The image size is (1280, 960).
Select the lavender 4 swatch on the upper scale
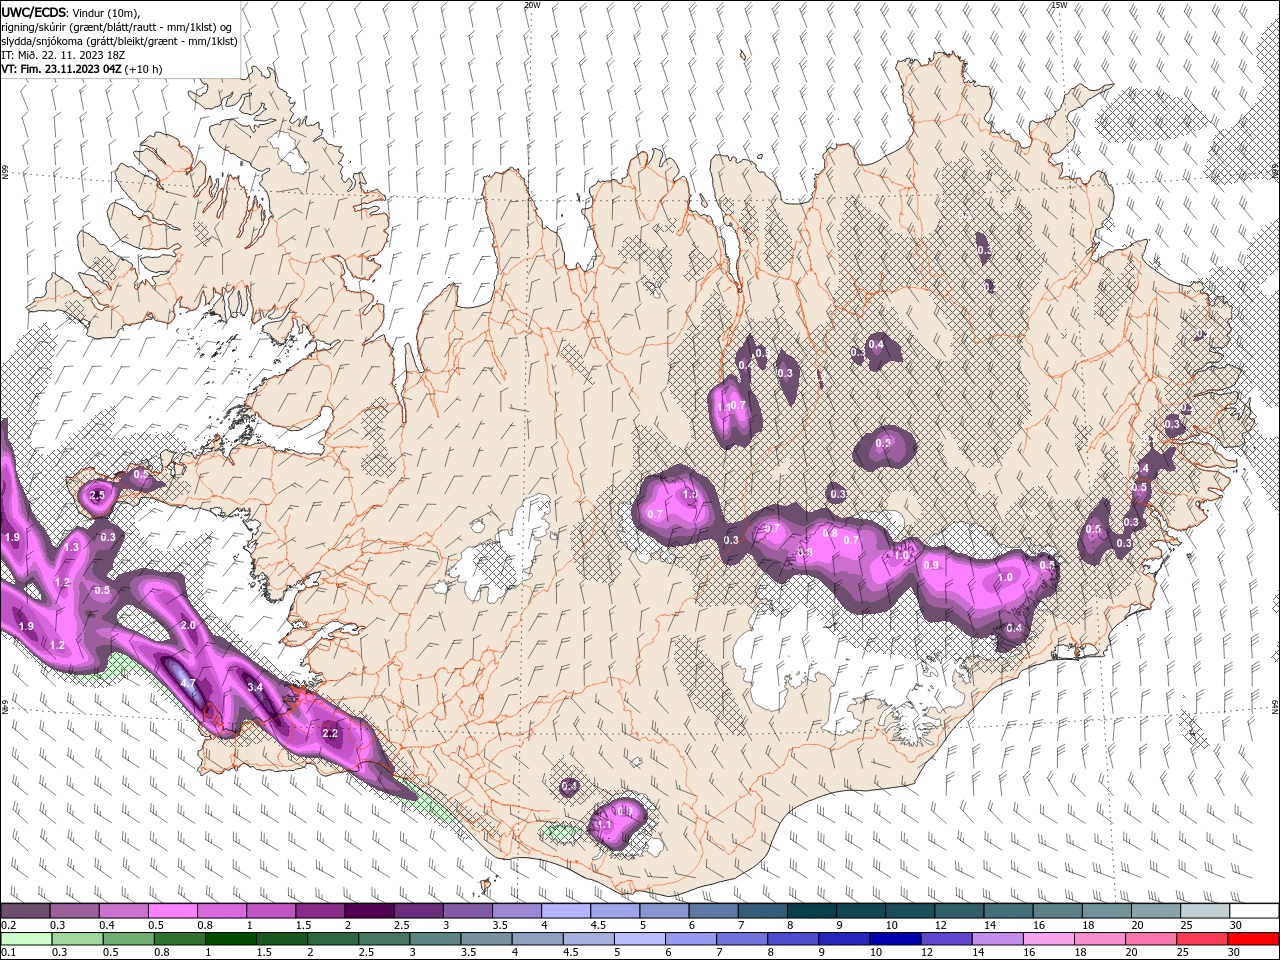tap(566, 910)
